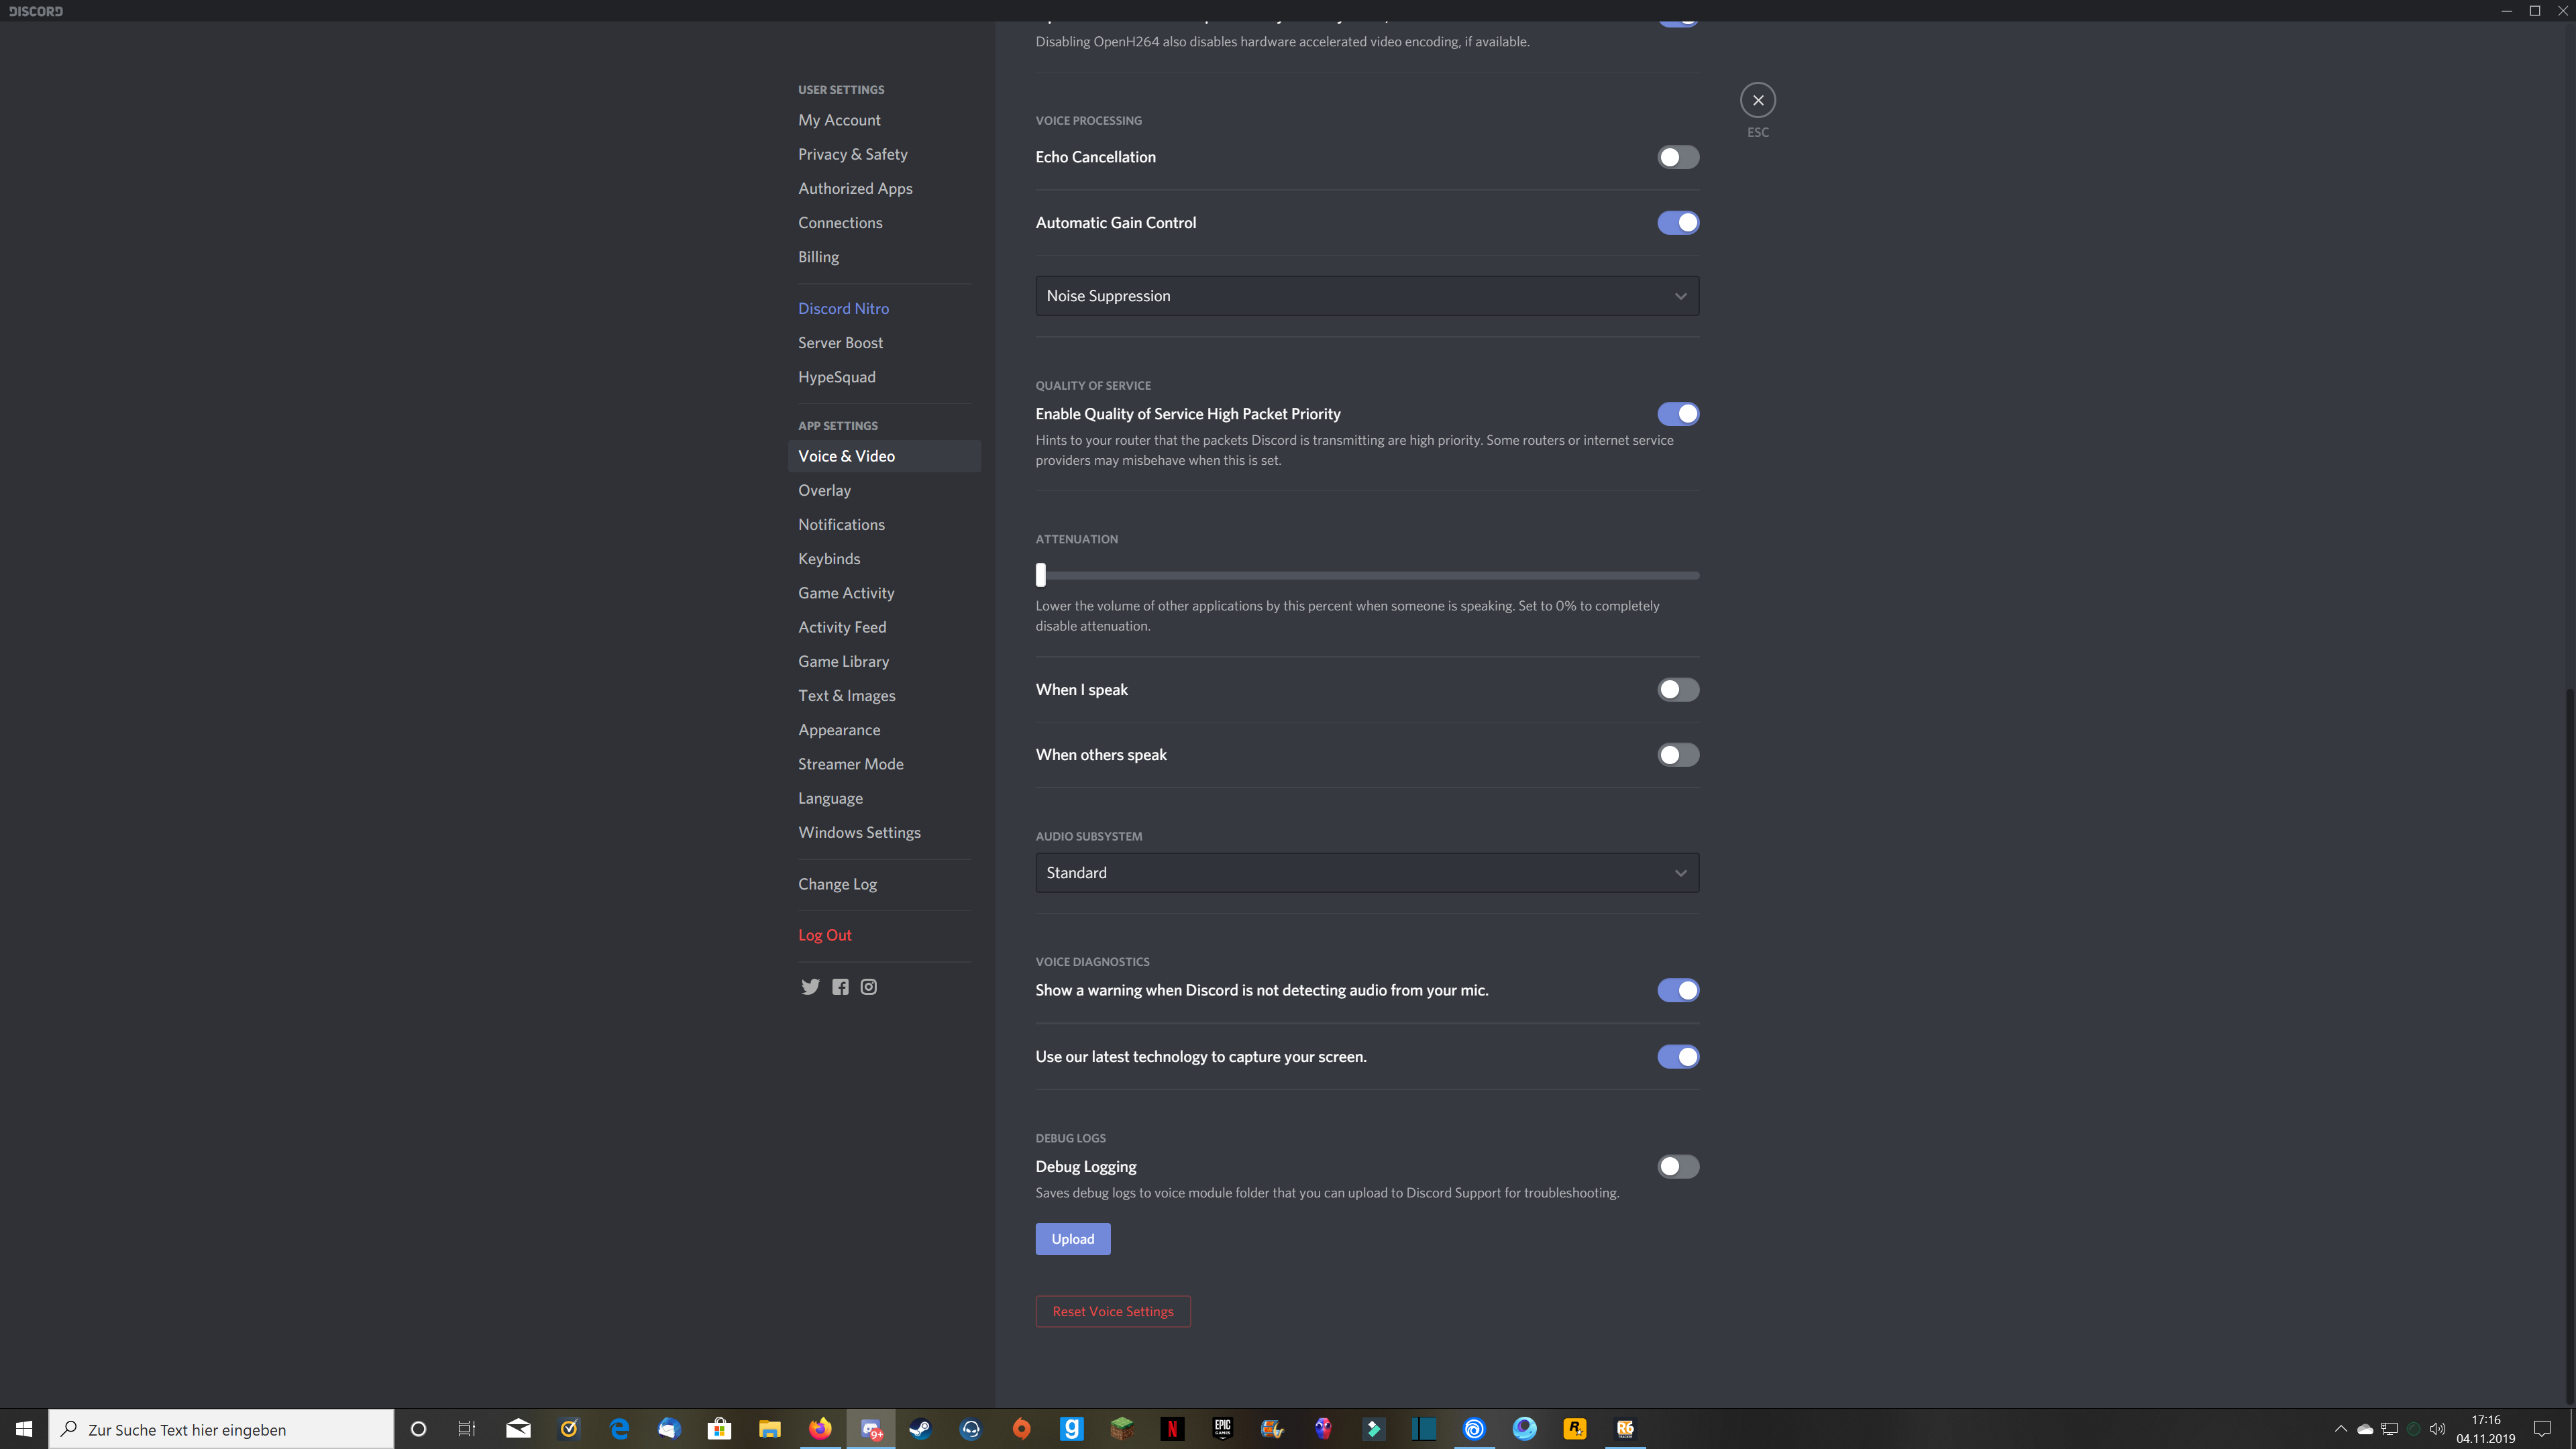Expand the Noise Suppression dropdown
The height and width of the screenshot is (1449, 2576).
[1366, 296]
